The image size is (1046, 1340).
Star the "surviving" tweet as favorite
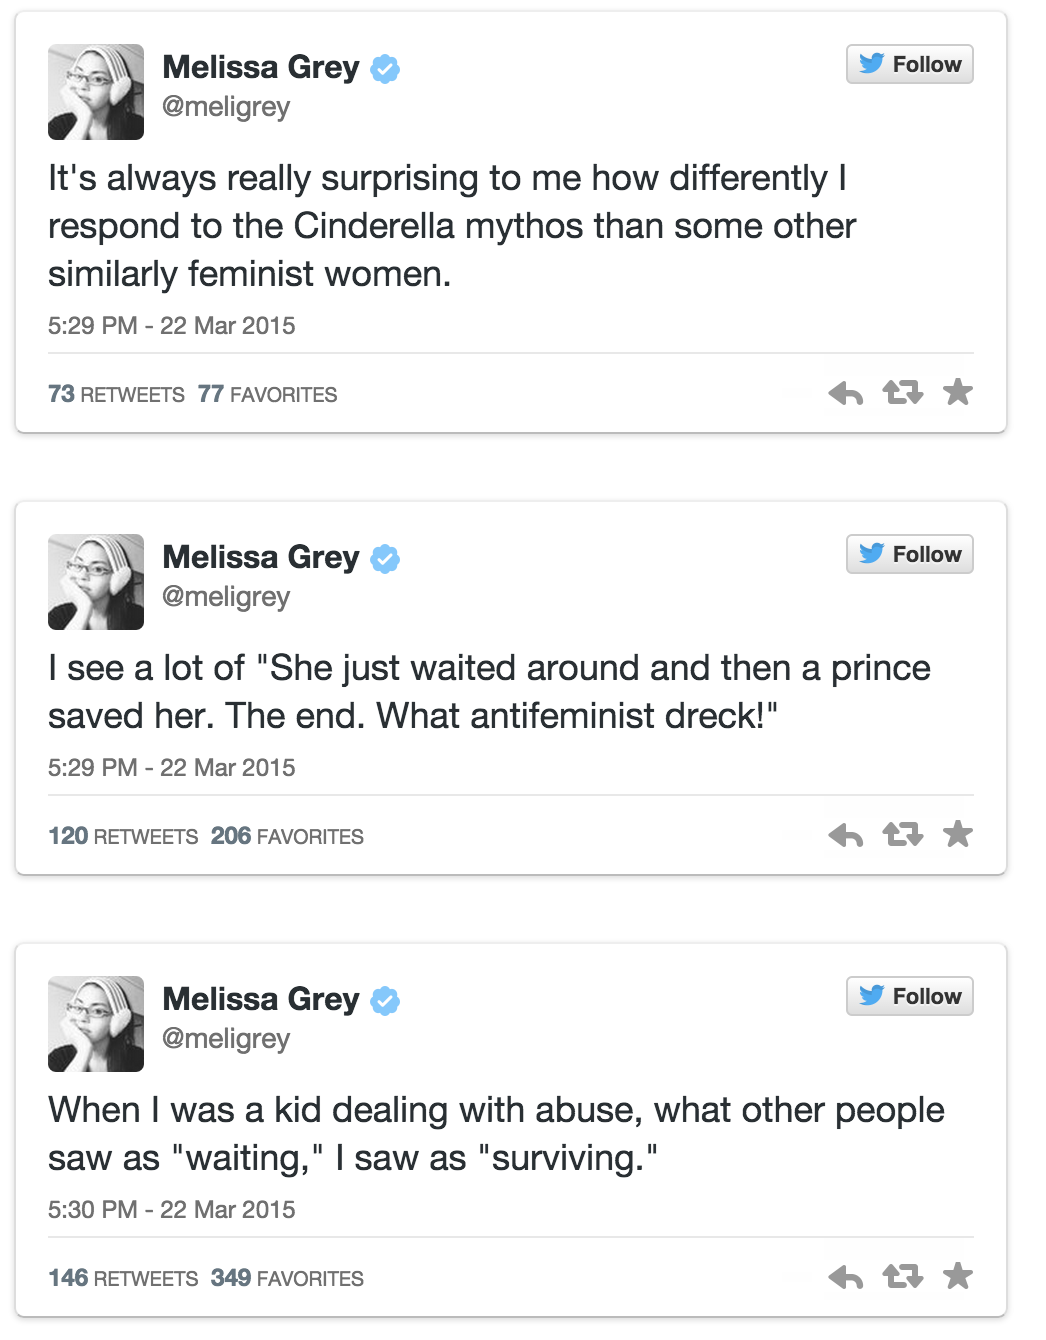(x=958, y=1276)
